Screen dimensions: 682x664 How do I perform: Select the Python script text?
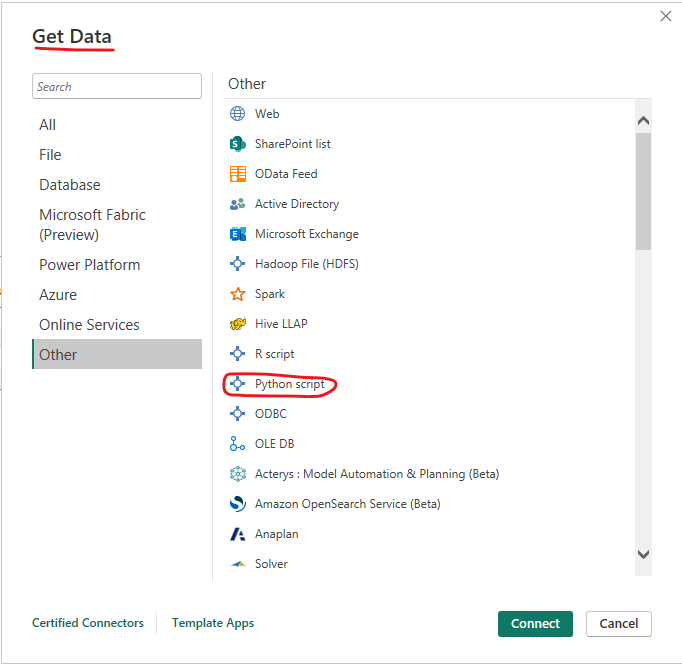point(290,384)
